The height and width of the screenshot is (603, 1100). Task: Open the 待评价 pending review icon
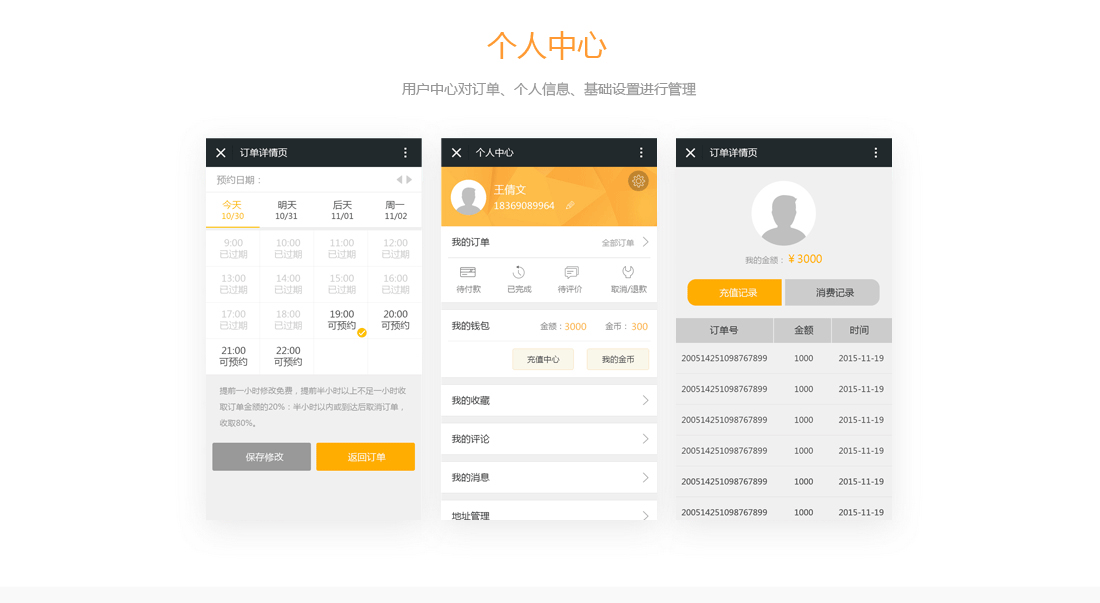click(x=570, y=279)
